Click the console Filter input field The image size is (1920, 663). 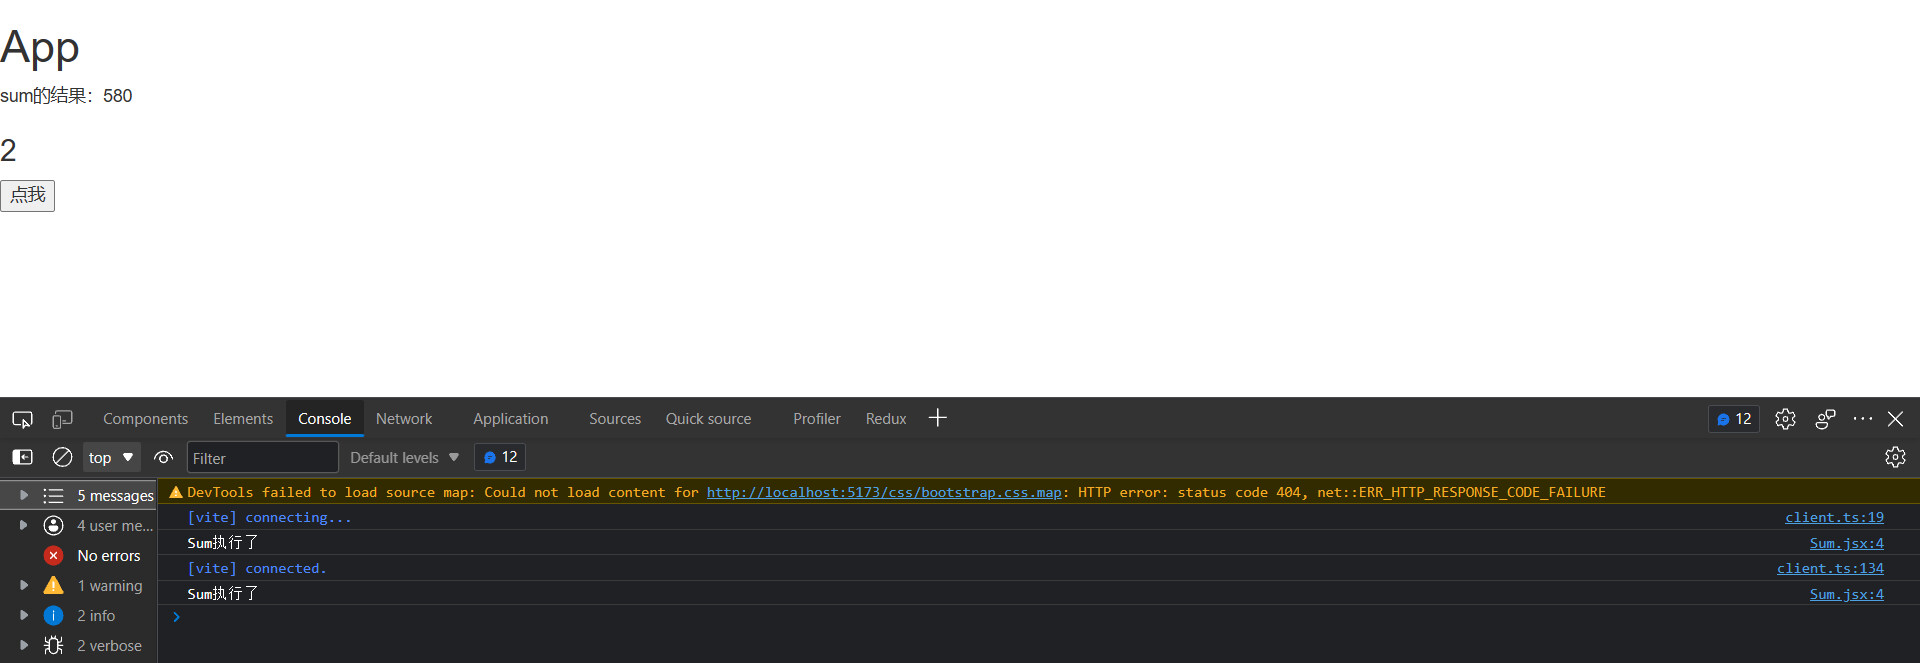pos(262,458)
